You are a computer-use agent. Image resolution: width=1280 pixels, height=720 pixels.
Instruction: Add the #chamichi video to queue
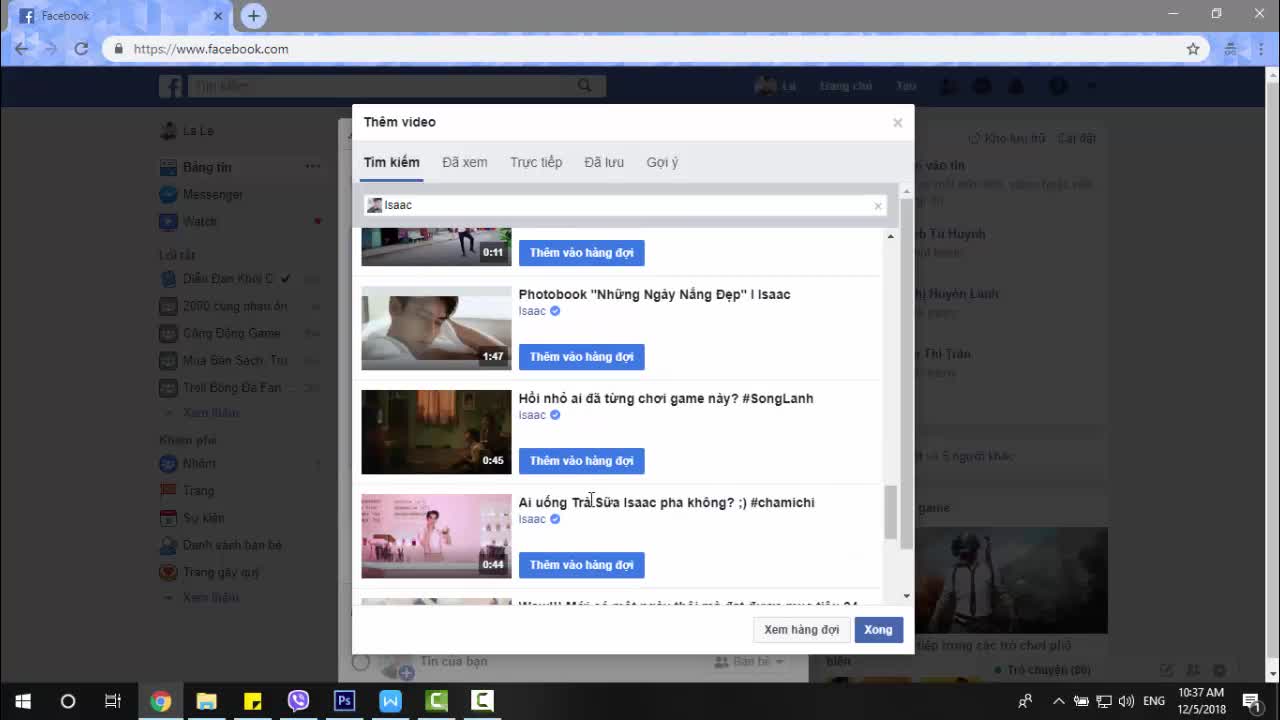click(581, 565)
